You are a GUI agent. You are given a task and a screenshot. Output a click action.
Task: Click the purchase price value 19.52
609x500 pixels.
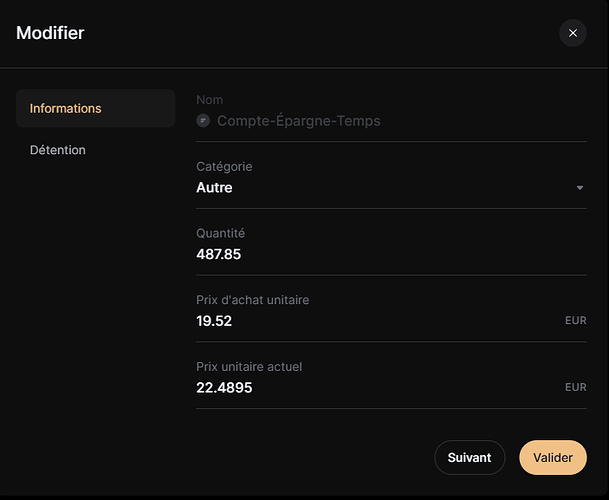(x=214, y=321)
